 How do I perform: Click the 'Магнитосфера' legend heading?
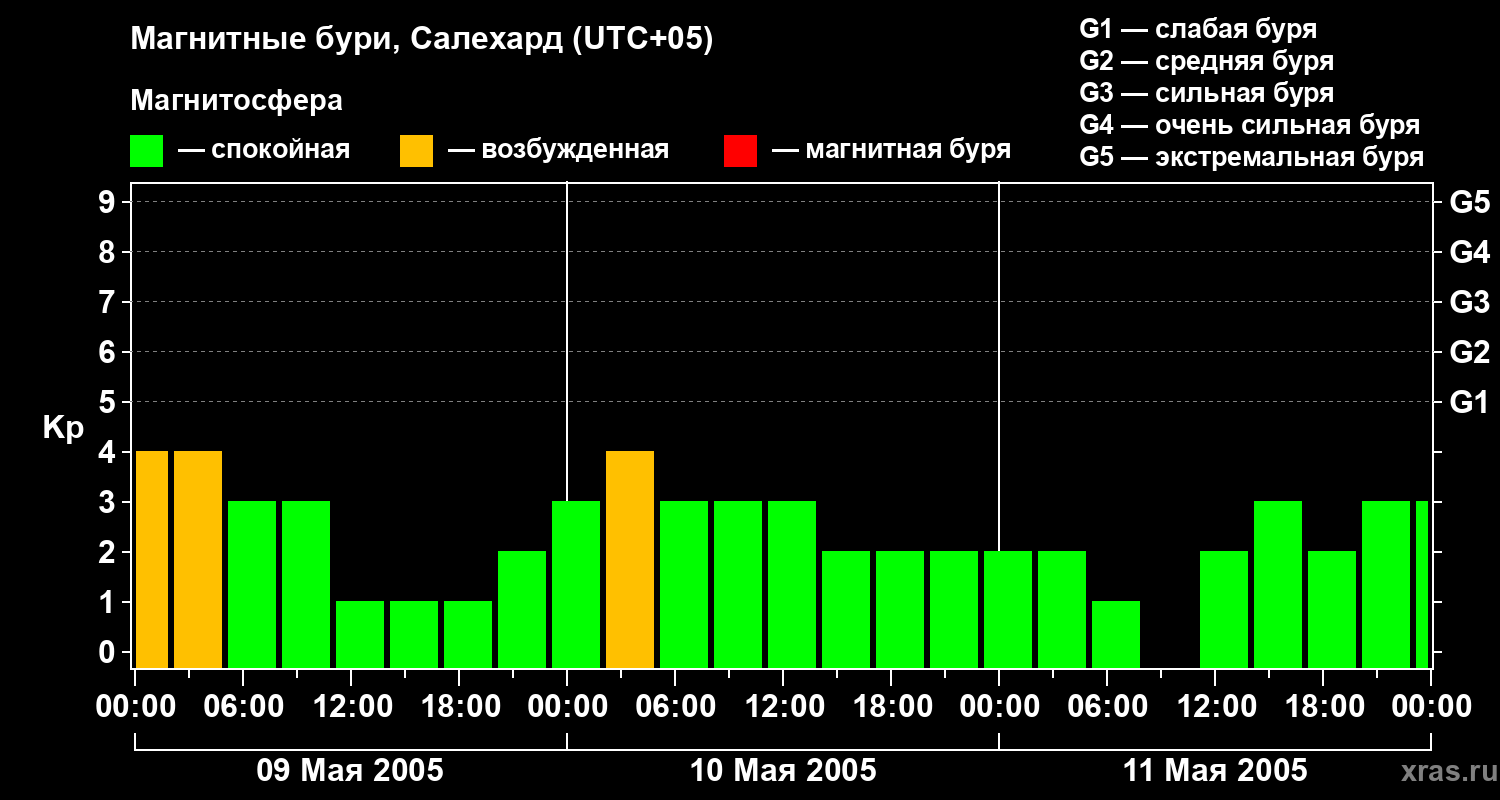[236, 101]
